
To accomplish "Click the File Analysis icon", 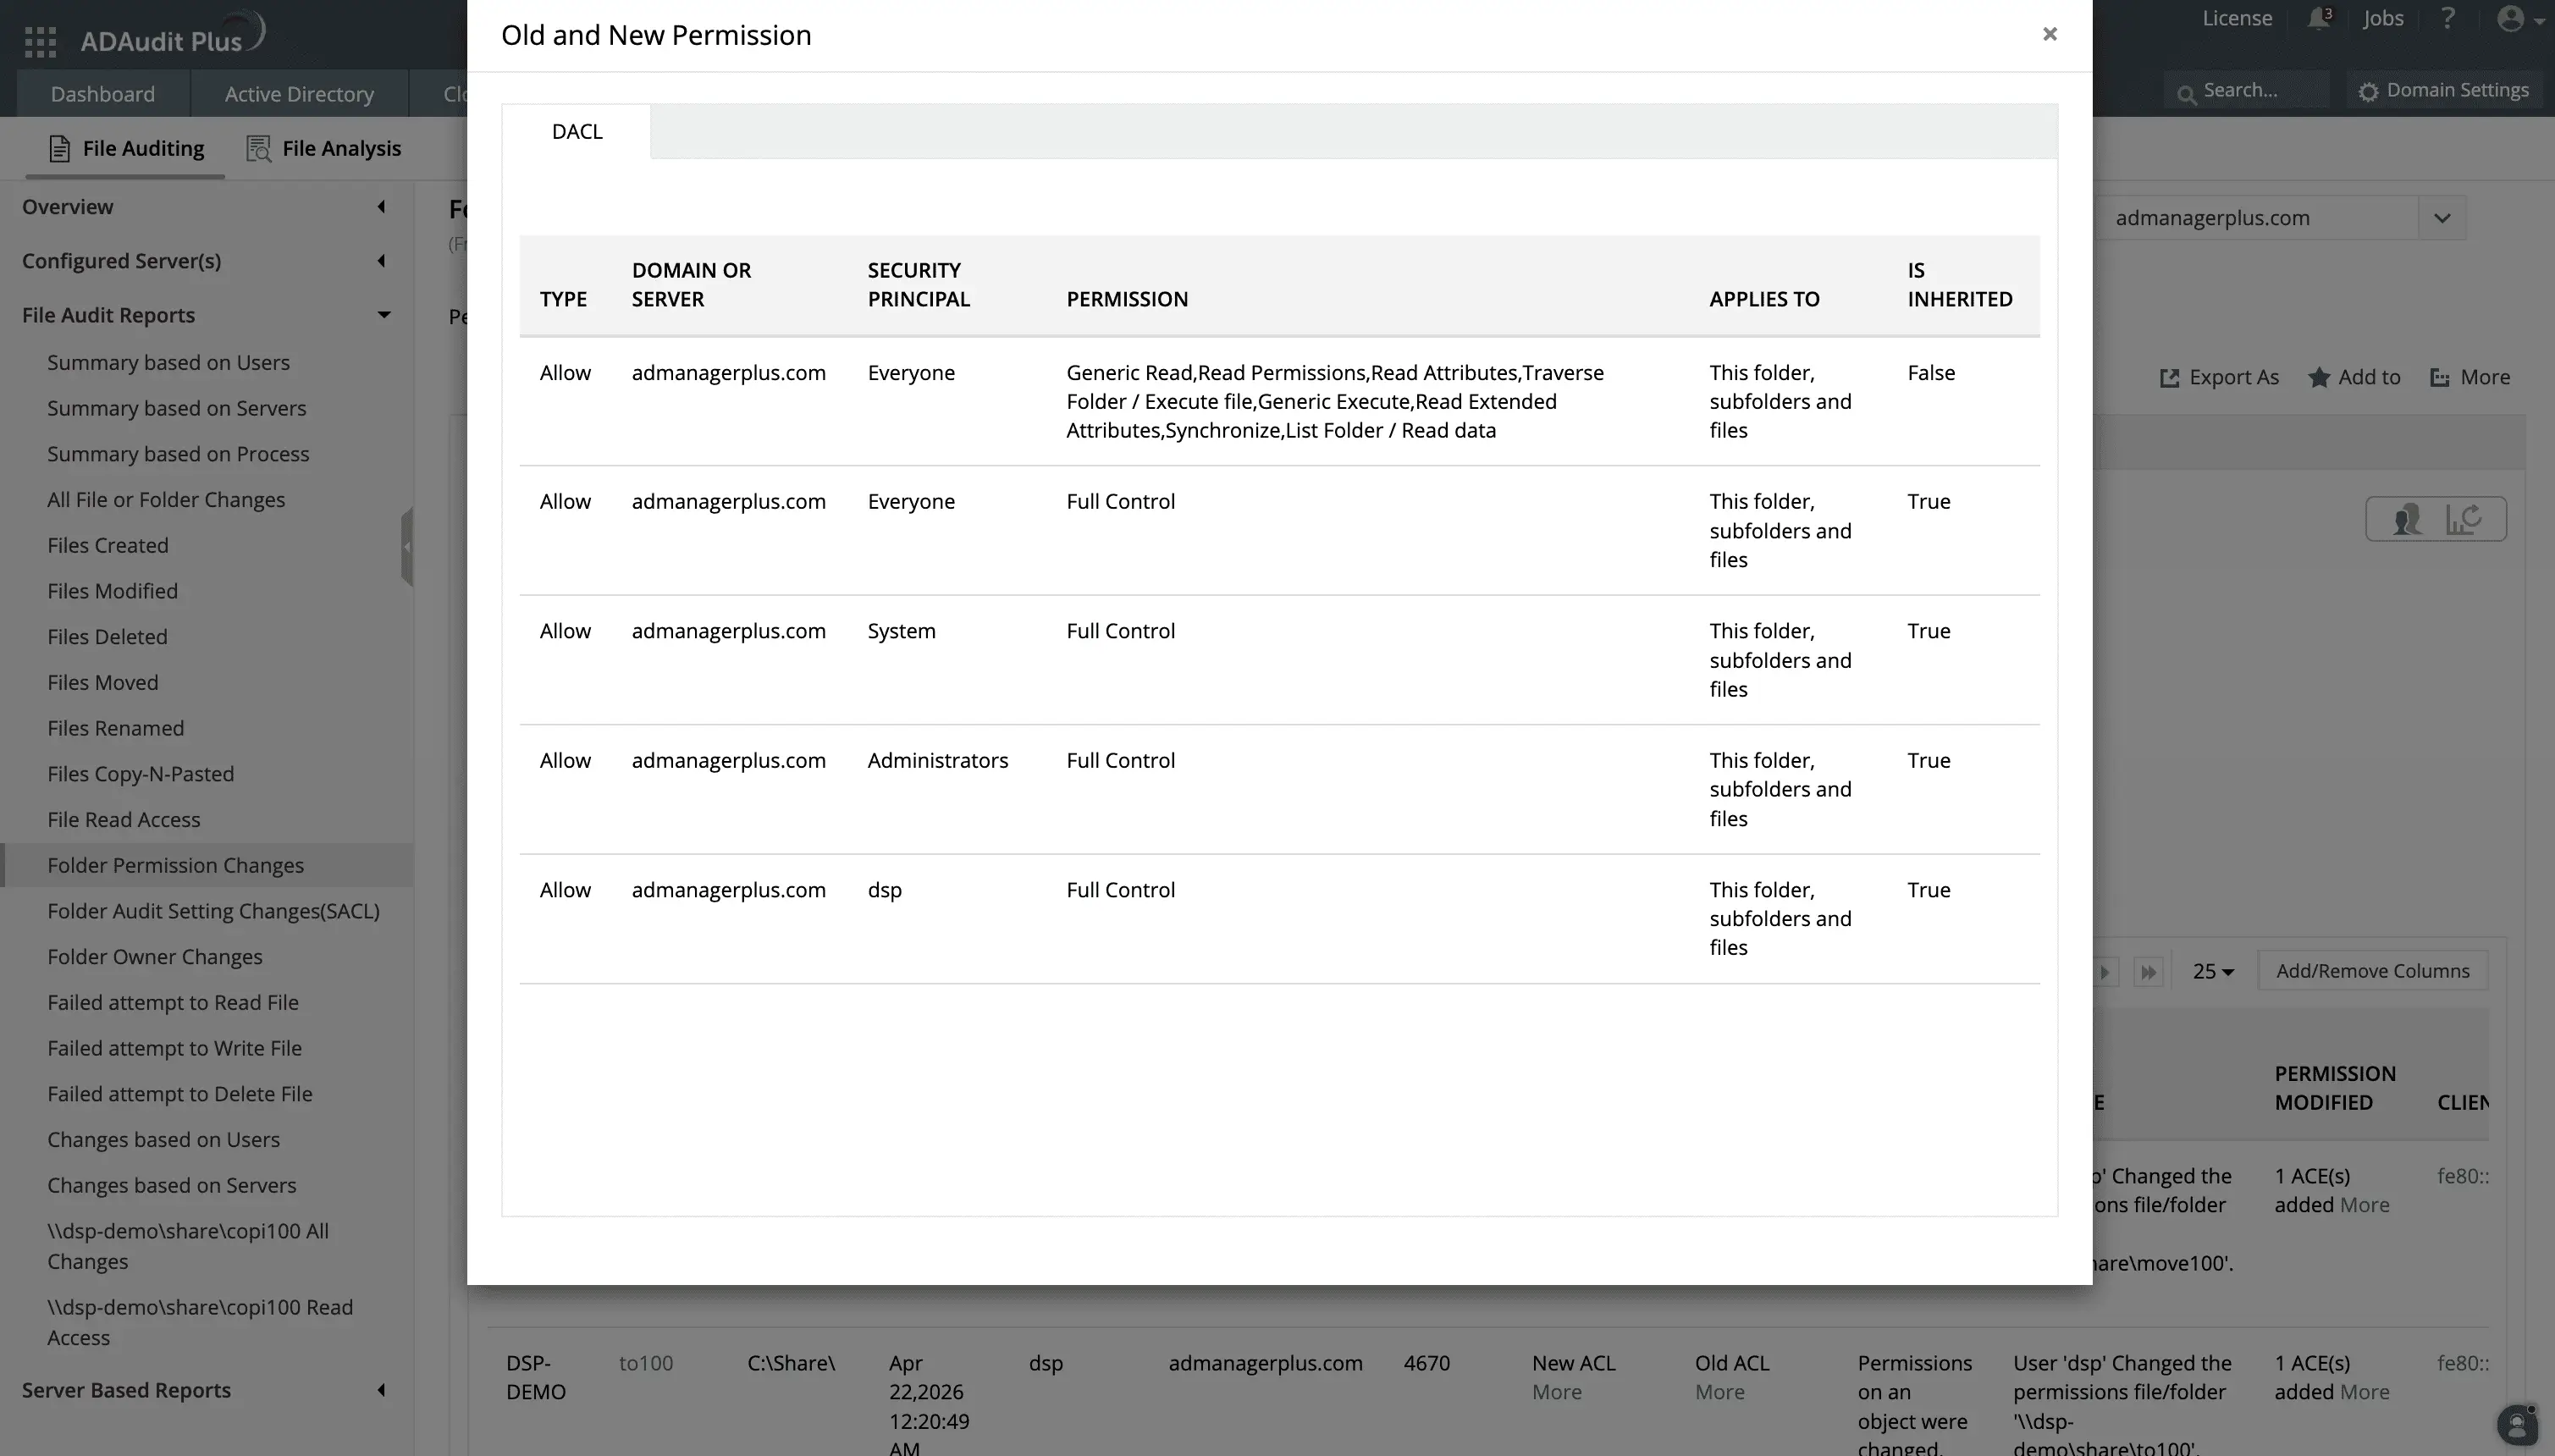I will coord(259,148).
